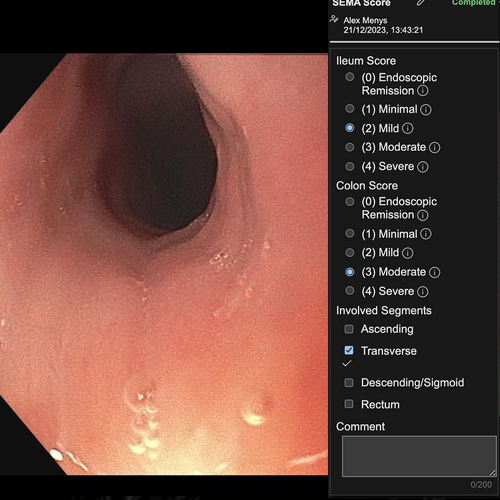The image size is (500, 500).
Task: Open info icon for Colon Minimal
Action: tap(426, 234)
